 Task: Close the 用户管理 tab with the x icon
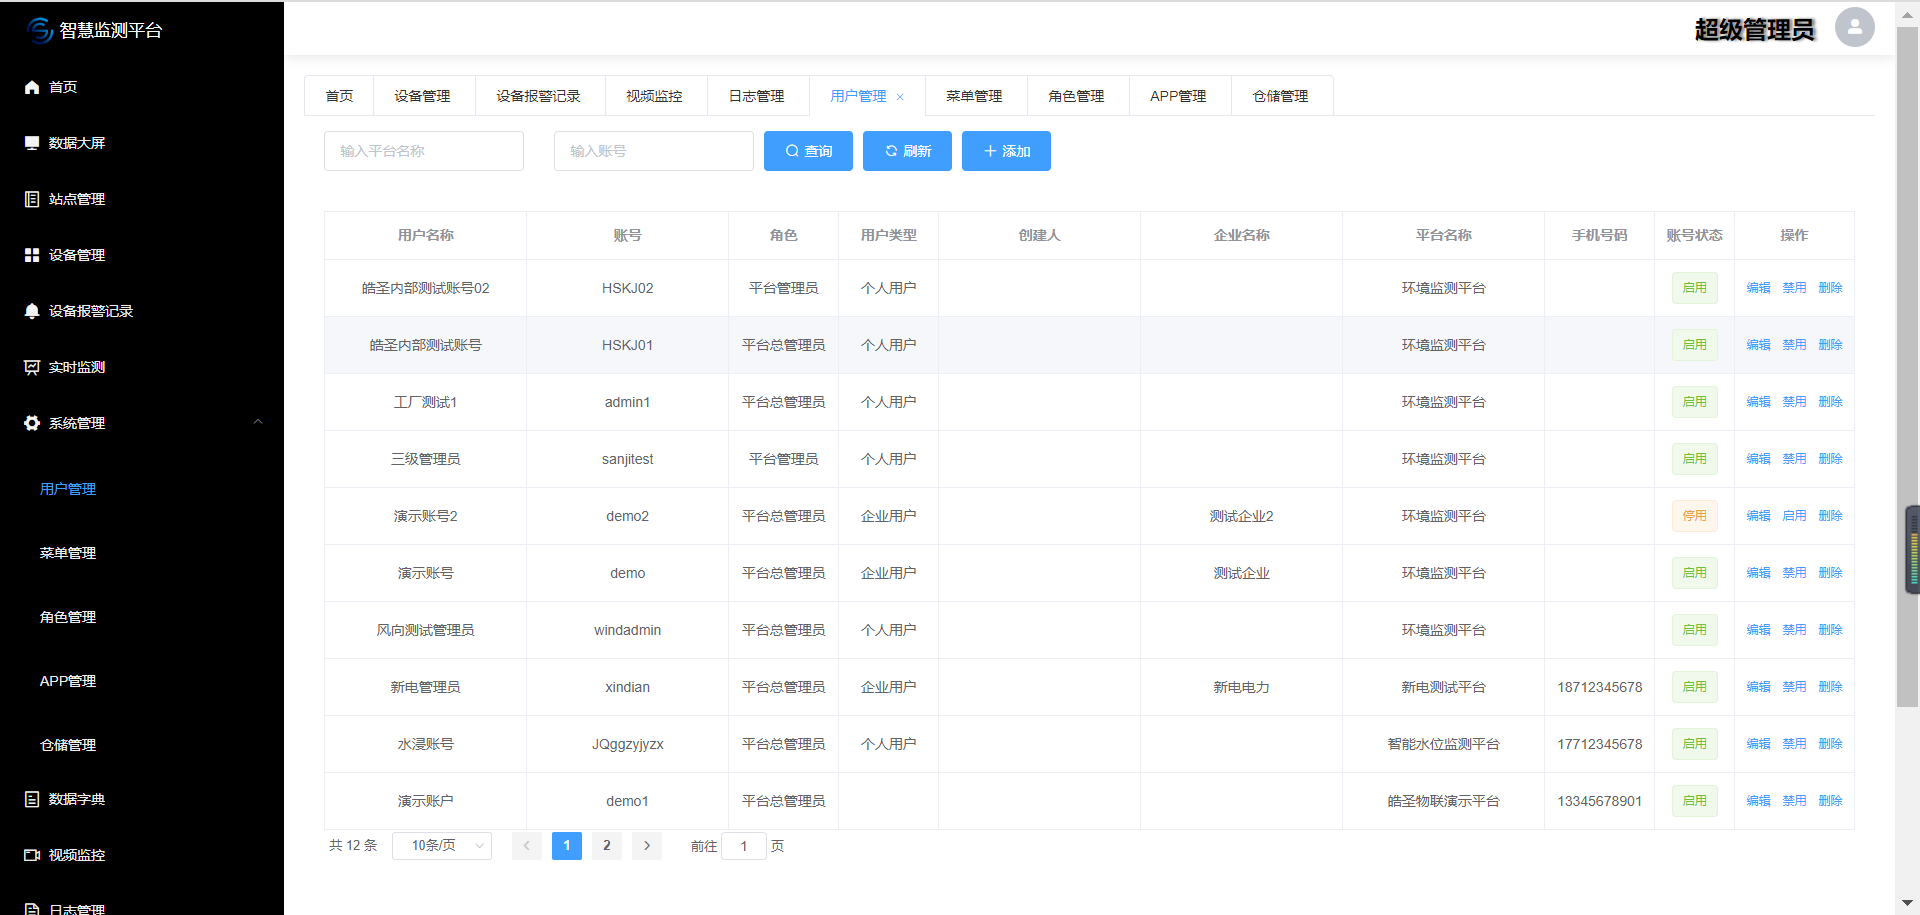click(900, 97)
